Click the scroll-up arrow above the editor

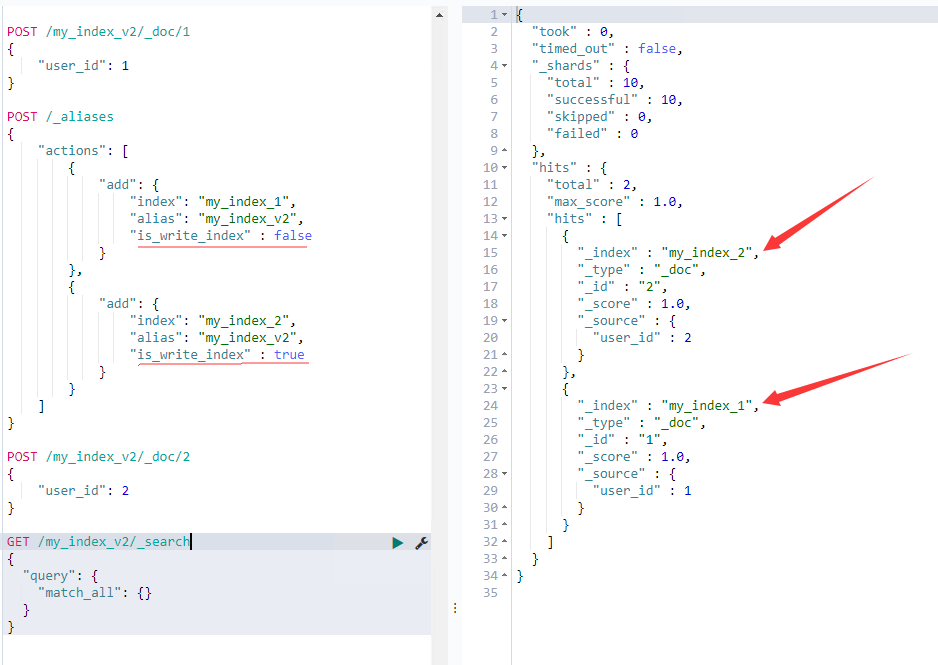coord(439,15)
